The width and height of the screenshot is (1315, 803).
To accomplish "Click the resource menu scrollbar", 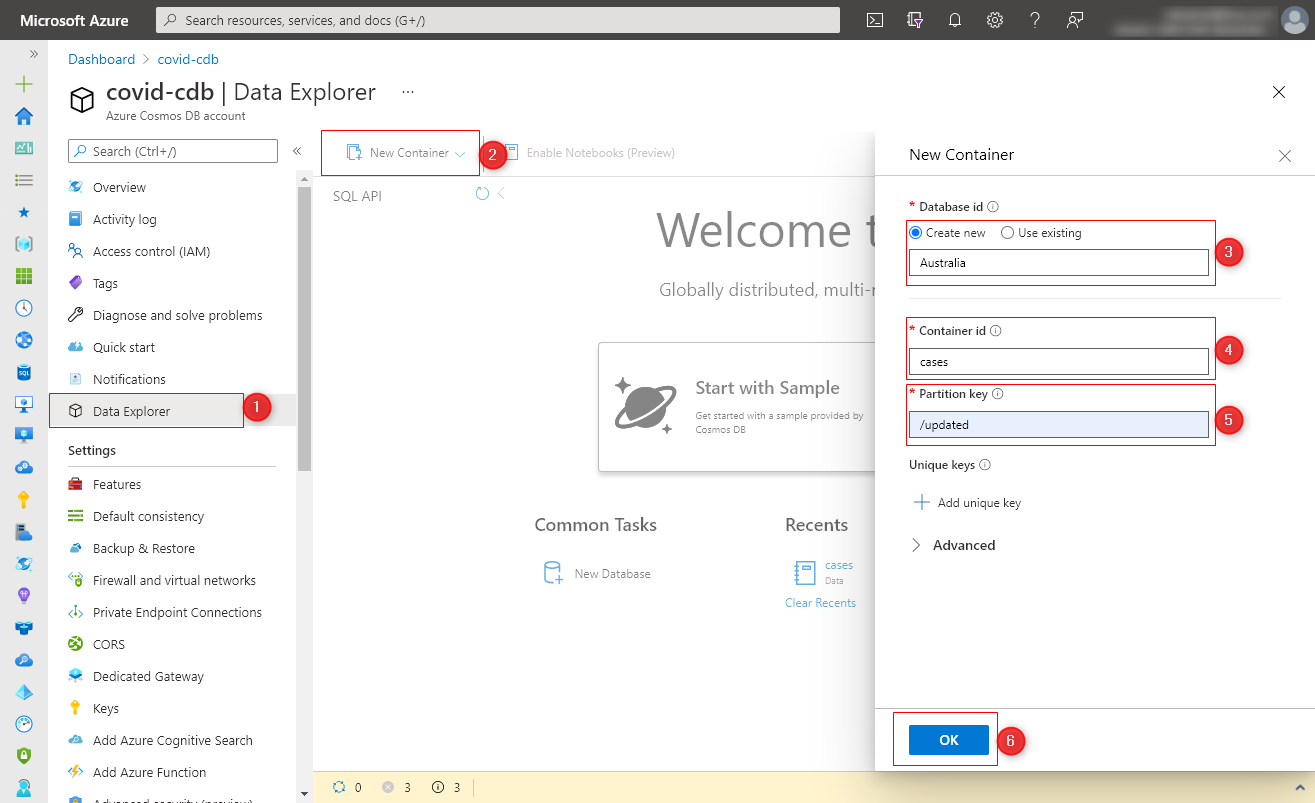I will pyautogui.click(x=304, y=327).
